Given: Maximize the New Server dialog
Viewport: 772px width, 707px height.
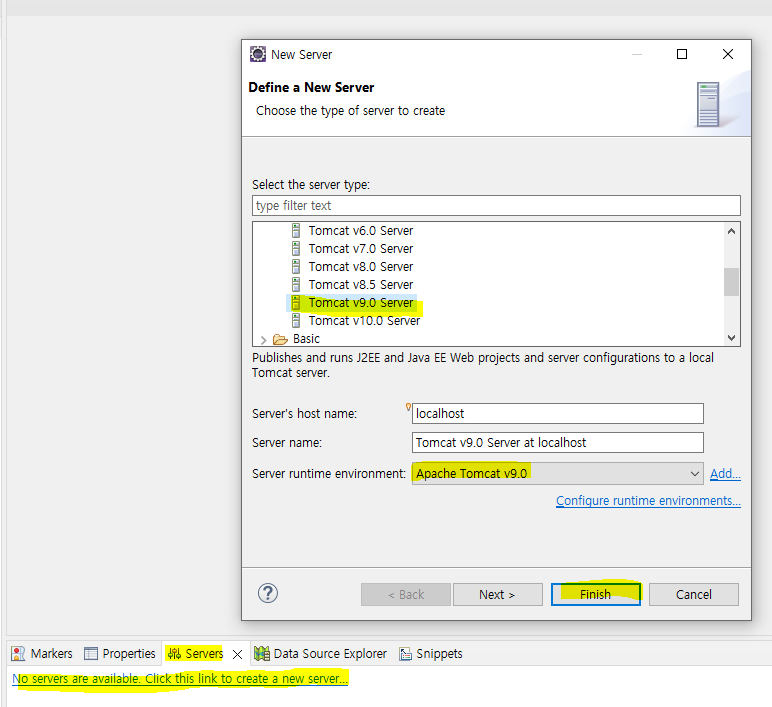Looking at the screenshot, I should point(681,54).
